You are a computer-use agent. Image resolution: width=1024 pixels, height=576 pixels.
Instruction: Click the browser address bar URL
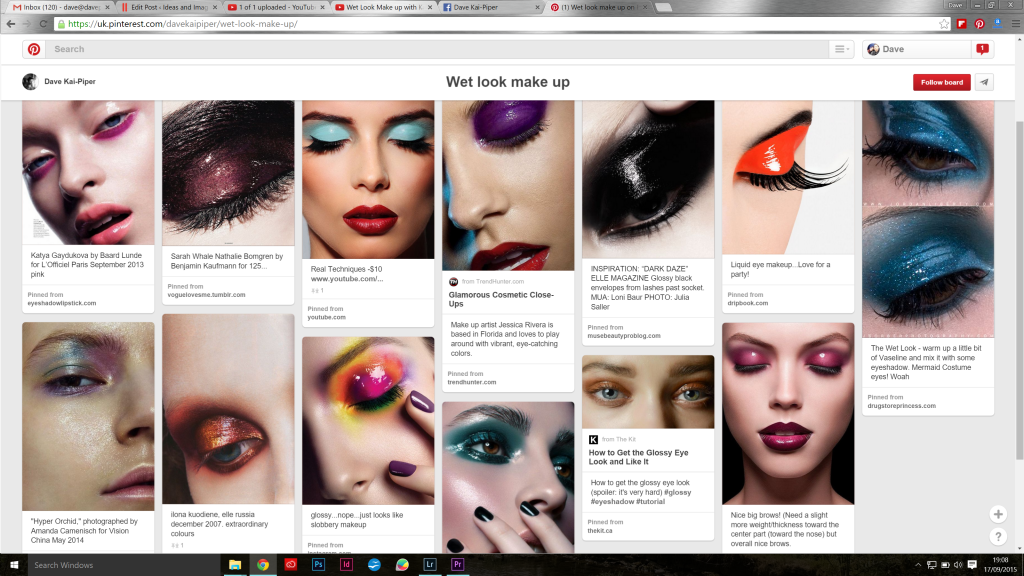click(x=183, y=24)
